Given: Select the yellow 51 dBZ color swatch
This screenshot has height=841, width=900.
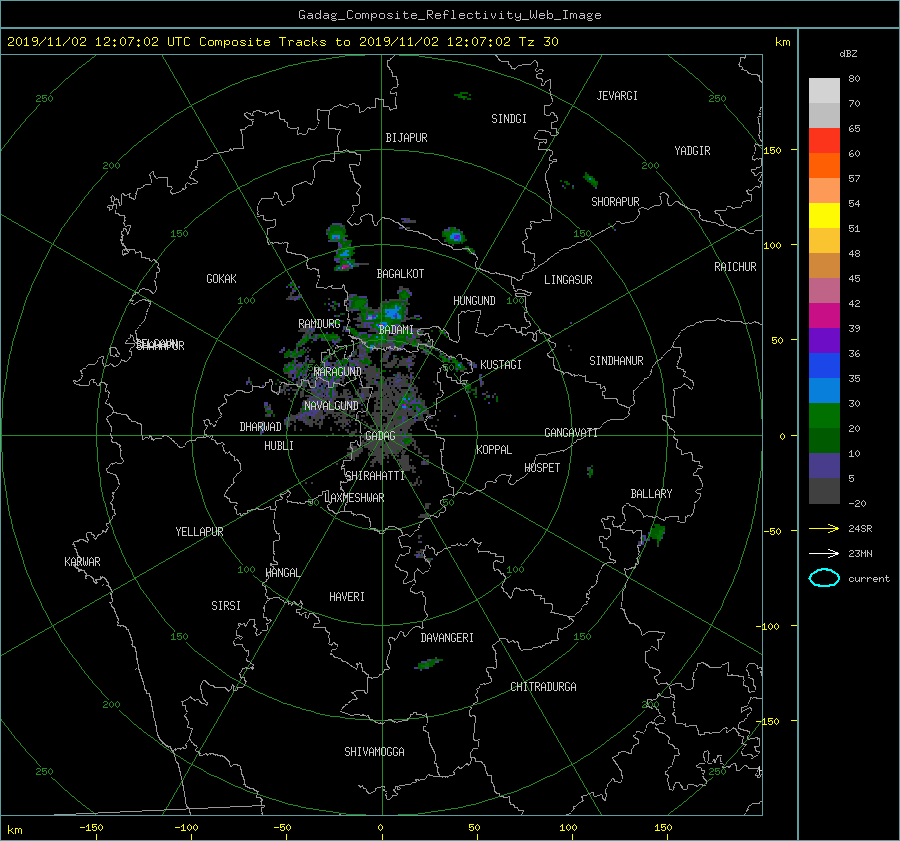Looking at the screenshot, I should 824,215.
